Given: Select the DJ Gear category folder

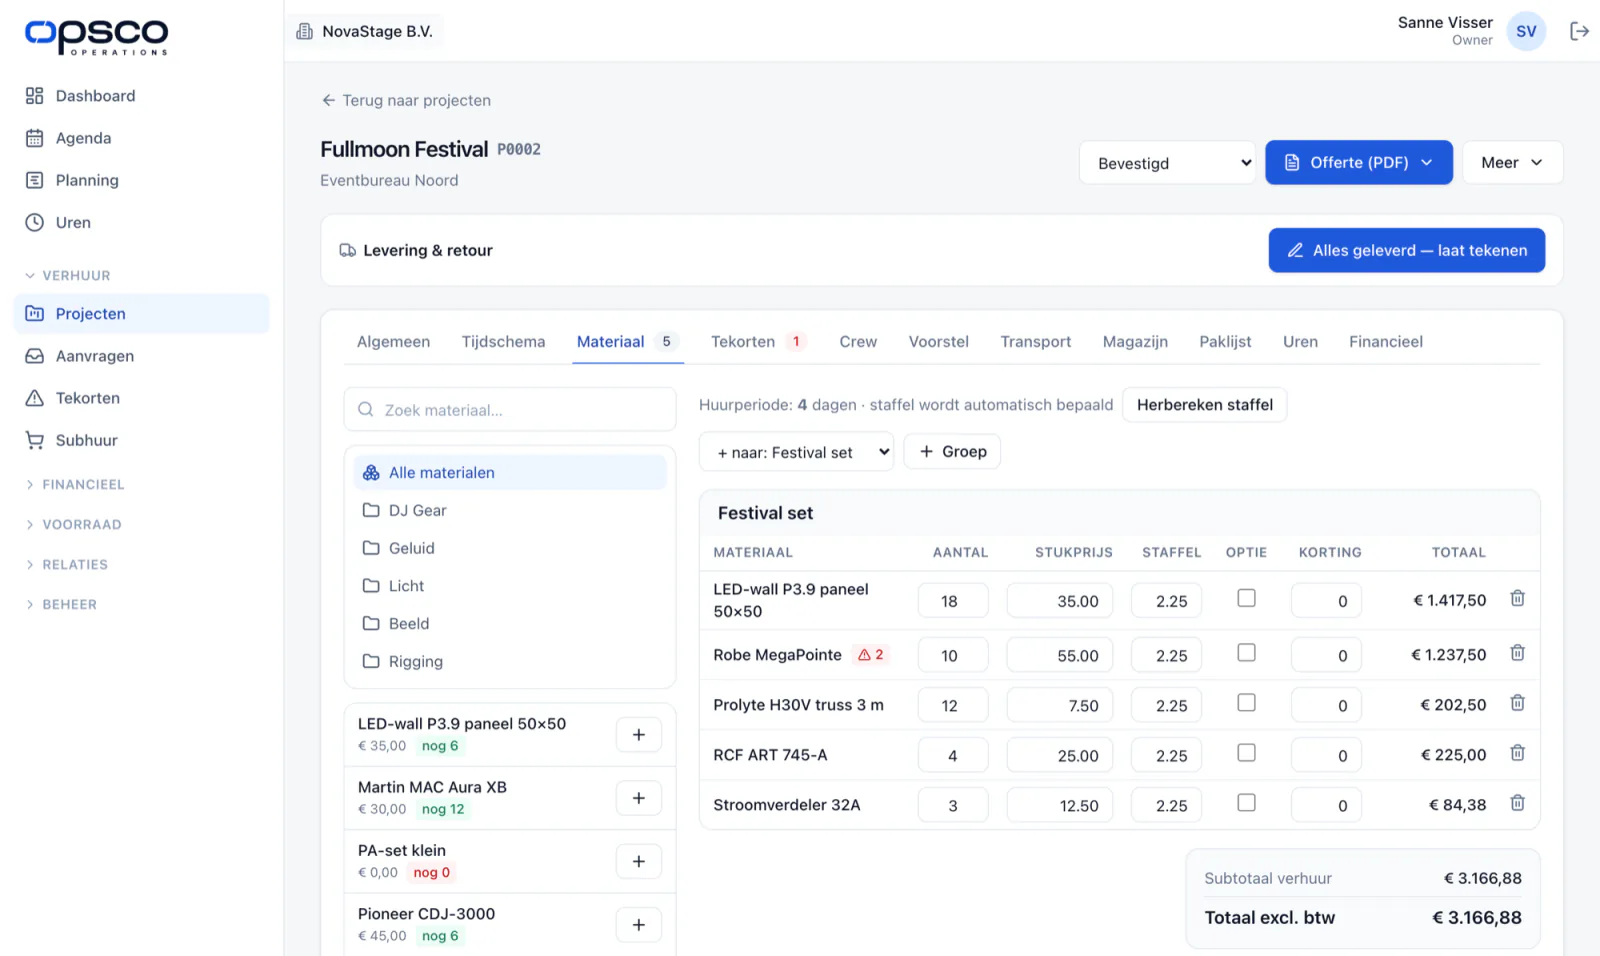Looking at the screenshot, I should coord(510,510).
